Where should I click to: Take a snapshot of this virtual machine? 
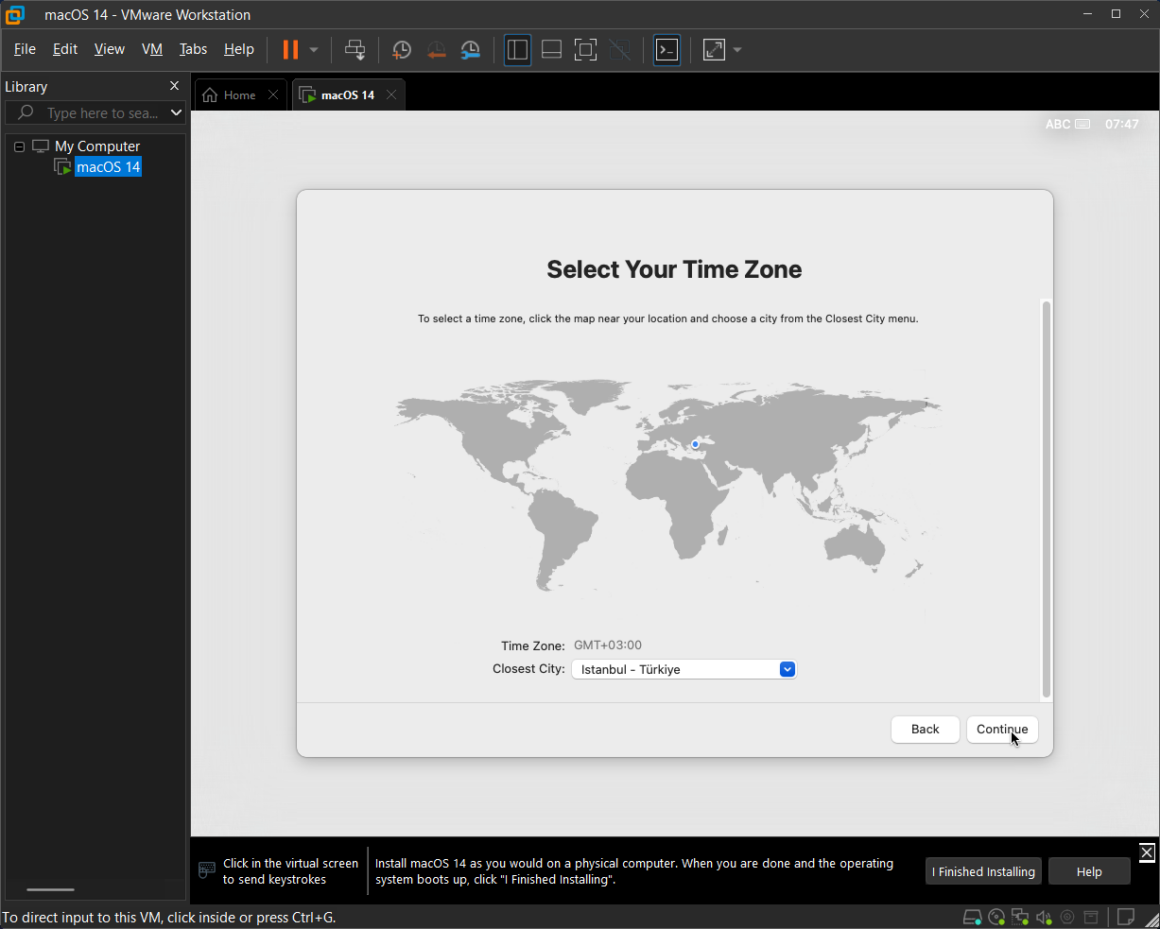point(402,50)
